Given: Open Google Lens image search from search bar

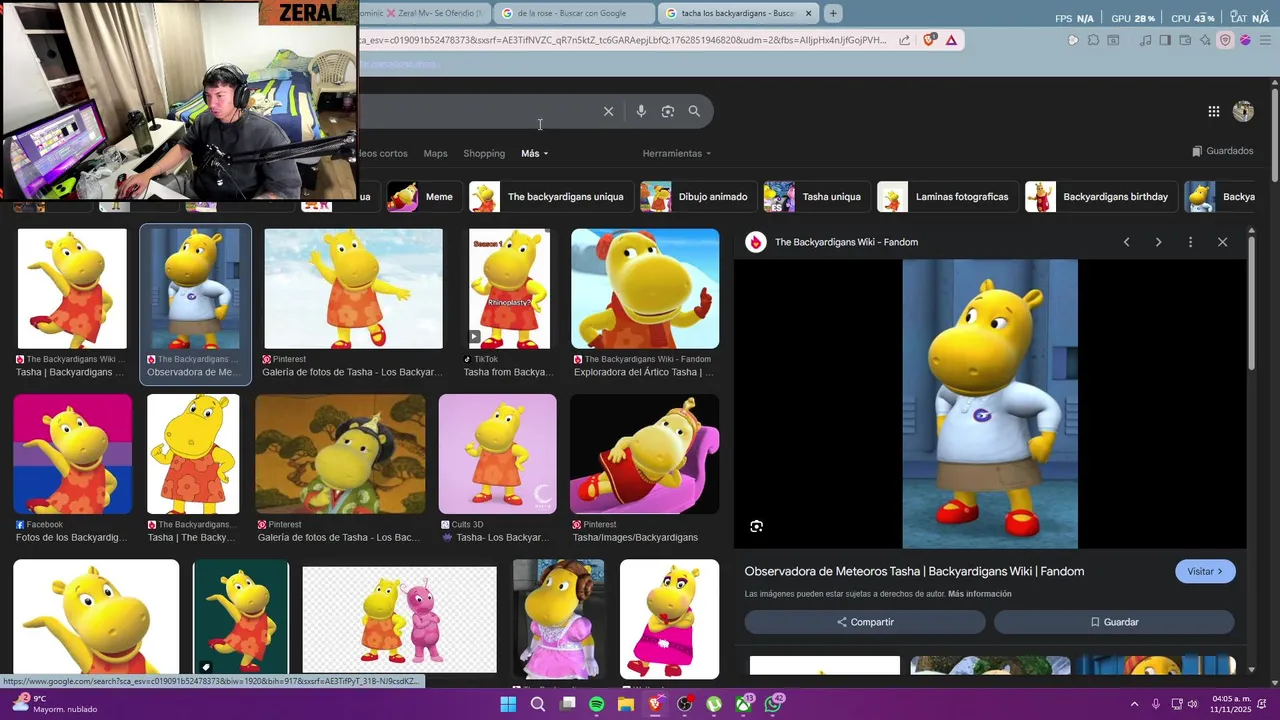Looking at the screenshot, I should click(x=668, y=111).
